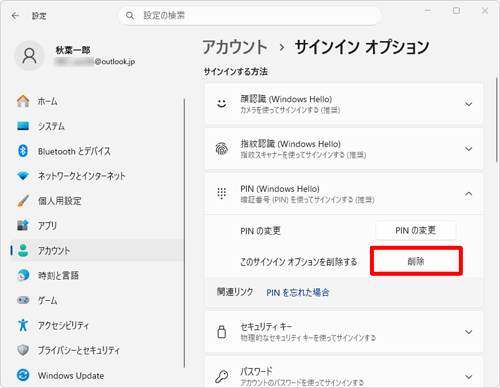Click the アクセシビリティ figure icon
The width and height of the screenshot is (500, 388).
[23, 325]
